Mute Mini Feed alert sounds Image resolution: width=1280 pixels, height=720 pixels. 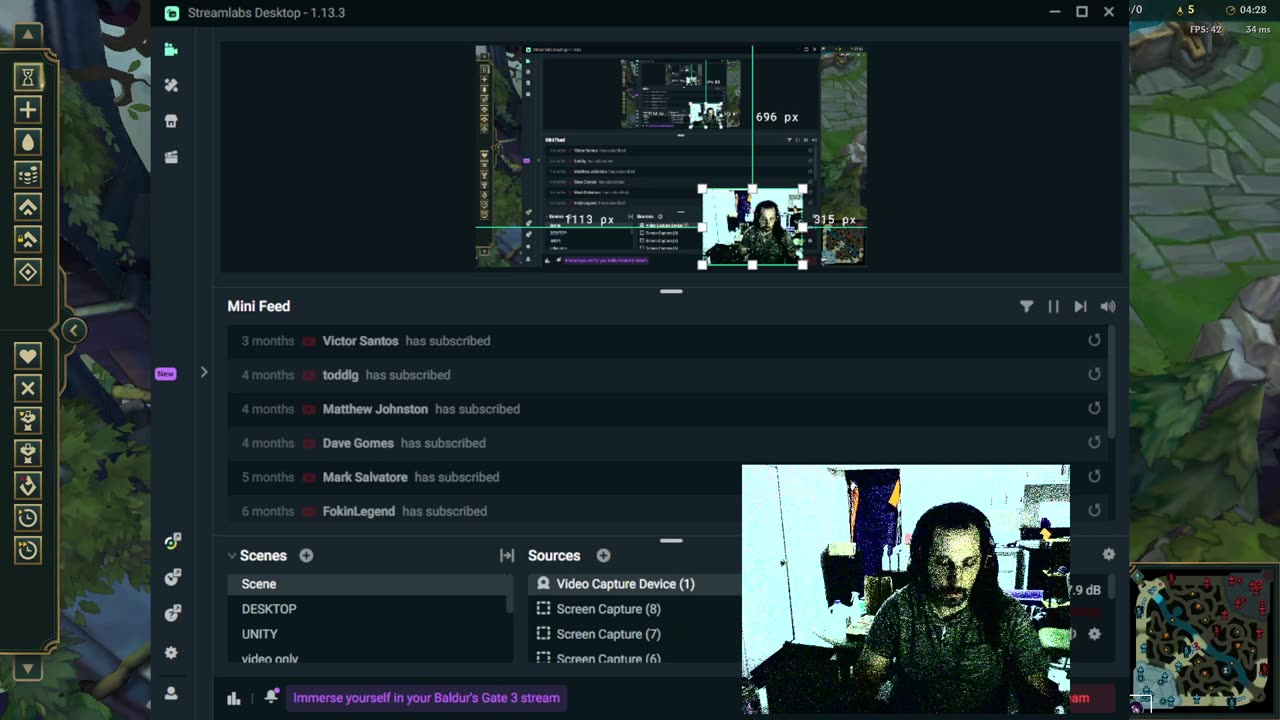point(1107,307)
